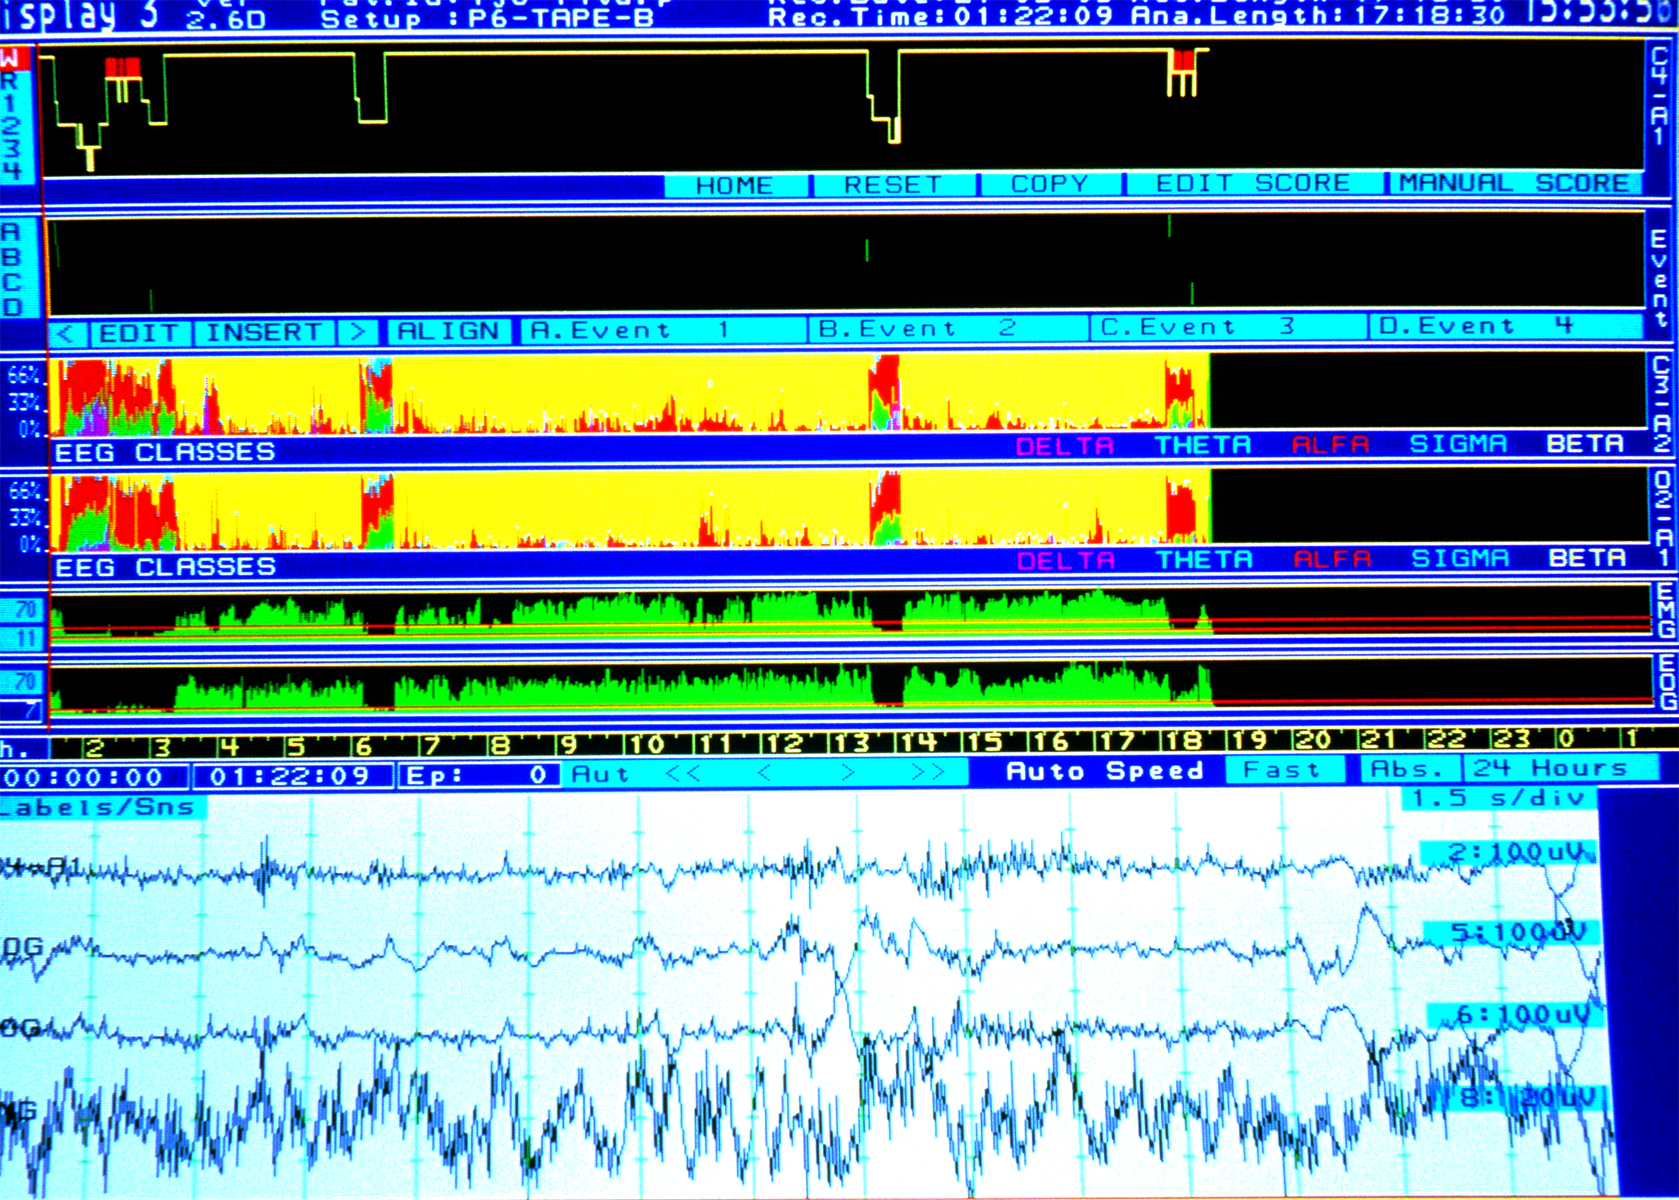The image size is (1679, 1200).
Task: Click the rewind double-arrow navigation button
Action: (x=683, y=773)
